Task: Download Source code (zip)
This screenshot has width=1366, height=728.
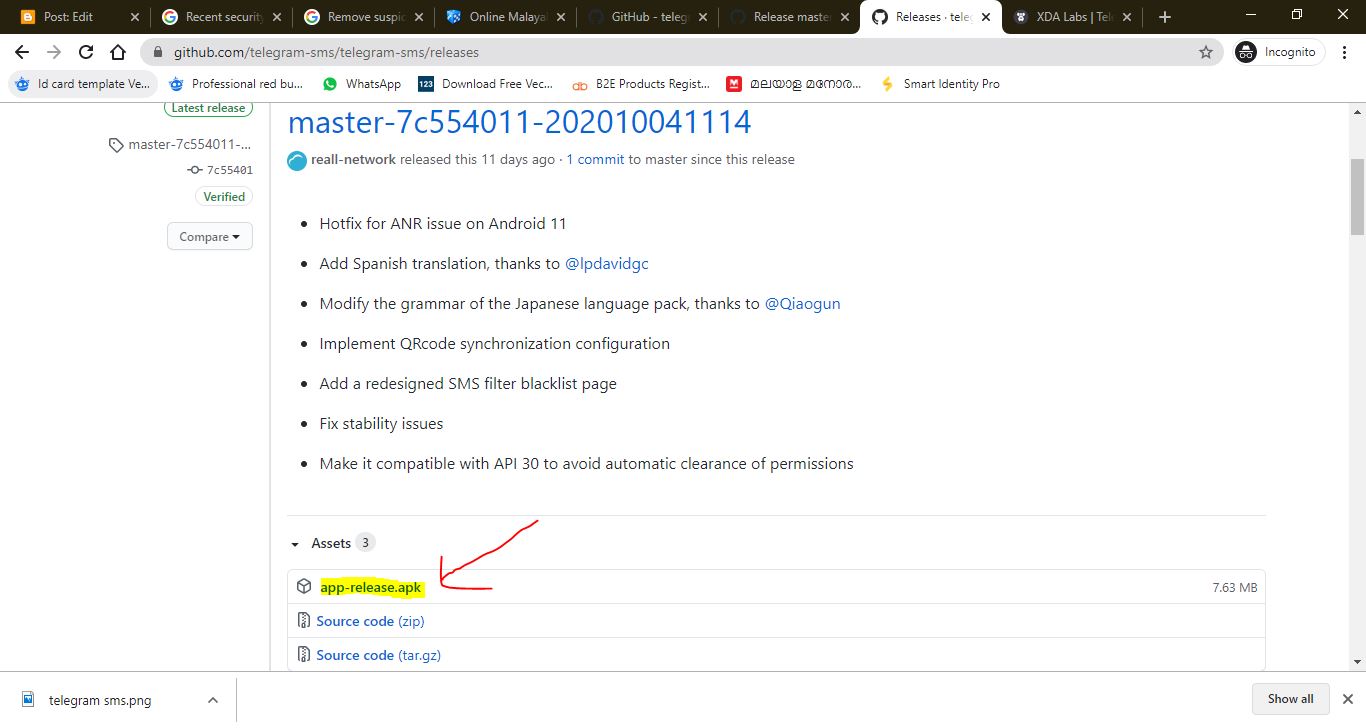Action: pyautogui.click(x=370, y=621)
